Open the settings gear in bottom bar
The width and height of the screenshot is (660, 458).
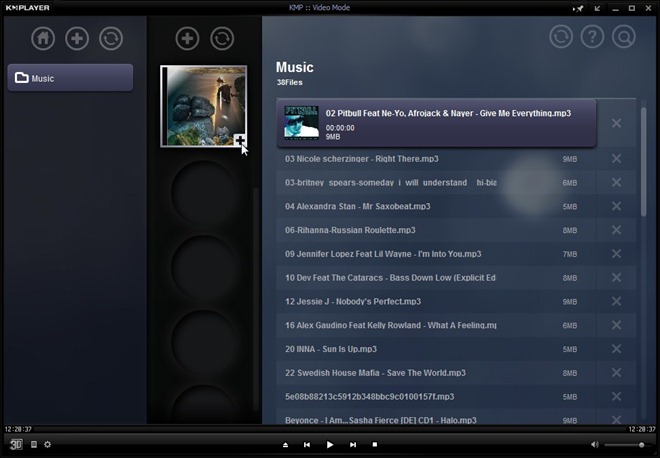pyautogui.click(x=48, y=445)
